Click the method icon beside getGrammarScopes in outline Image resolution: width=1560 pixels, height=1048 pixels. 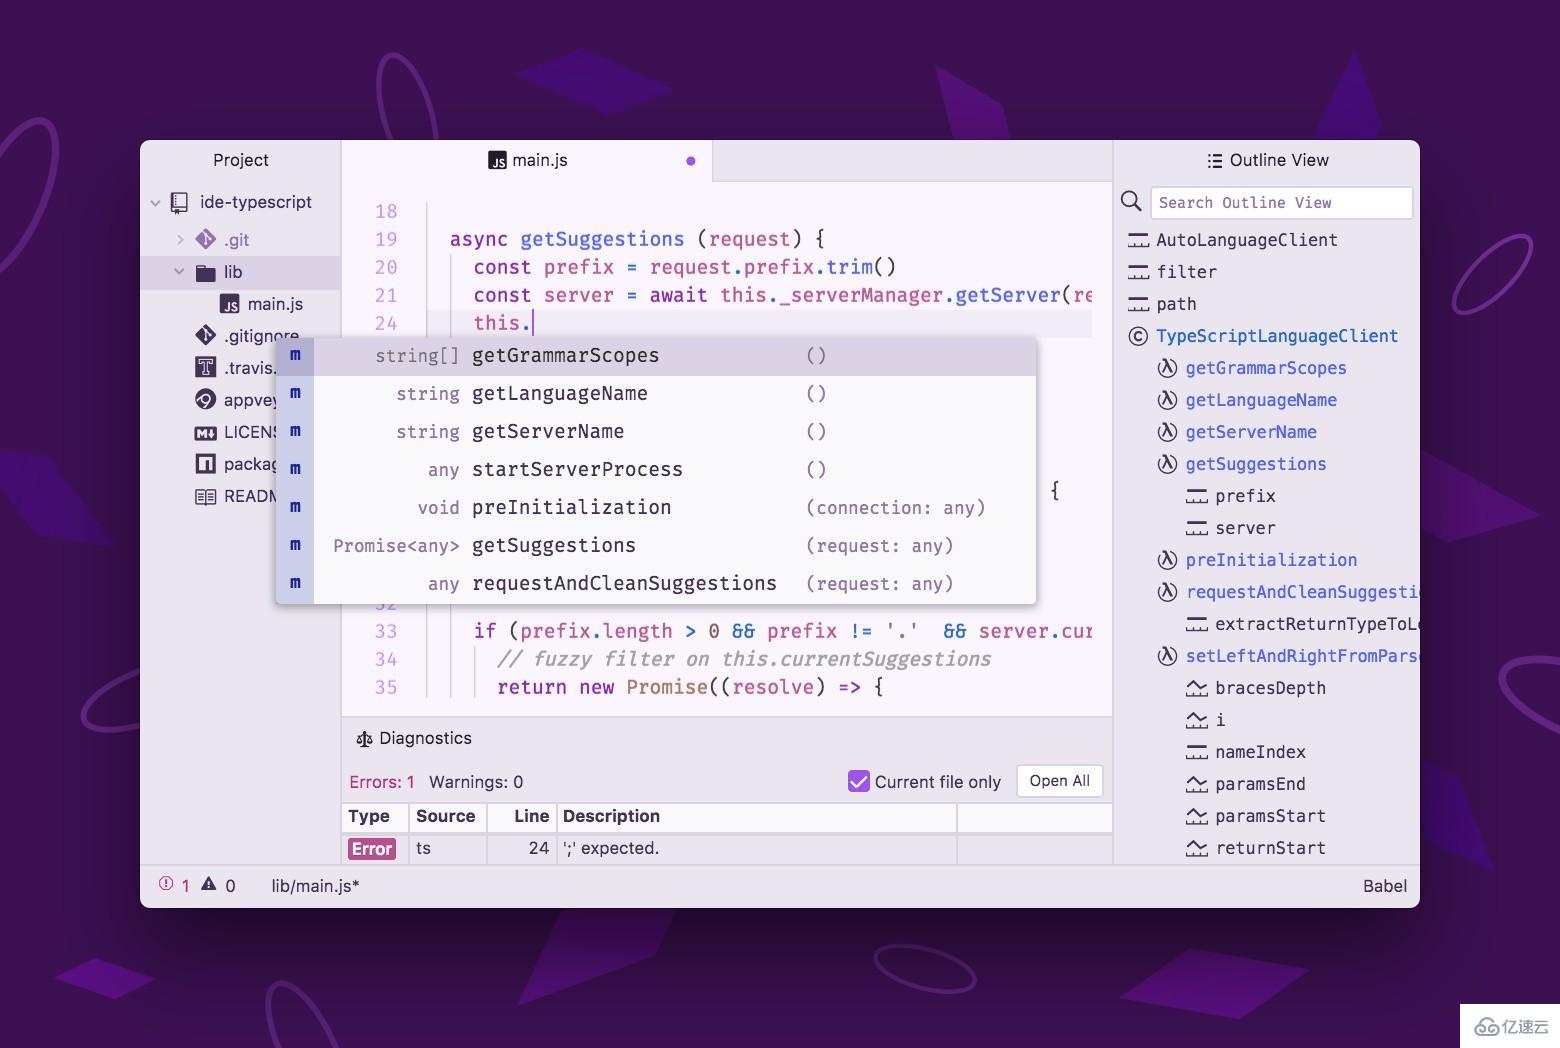point(1167,368)
